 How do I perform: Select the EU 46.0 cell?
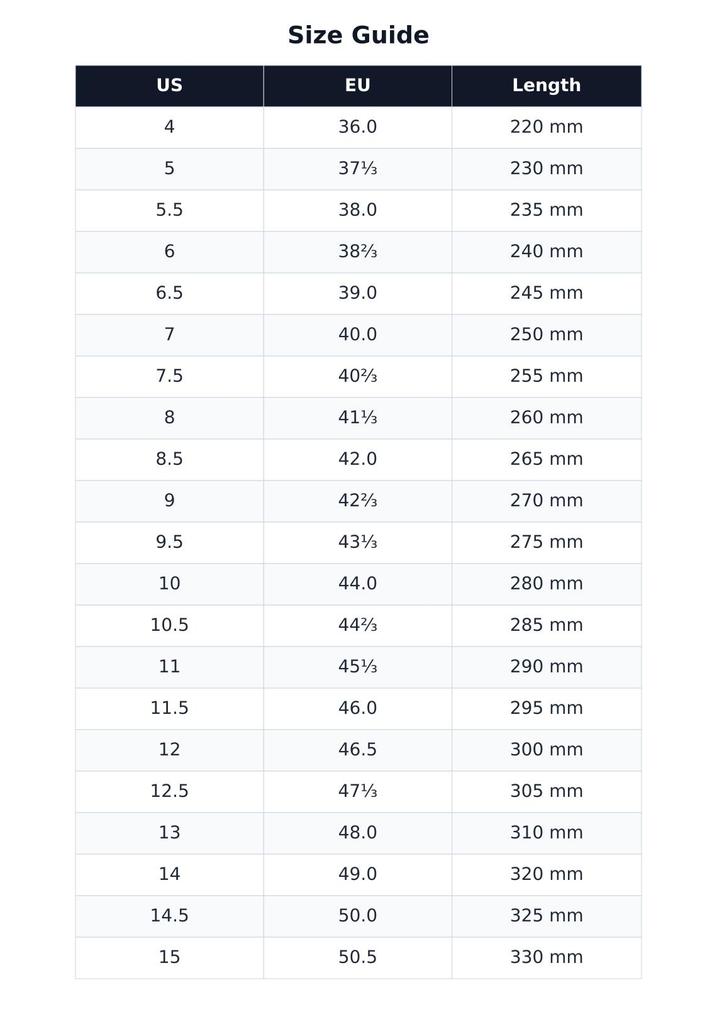357,709
